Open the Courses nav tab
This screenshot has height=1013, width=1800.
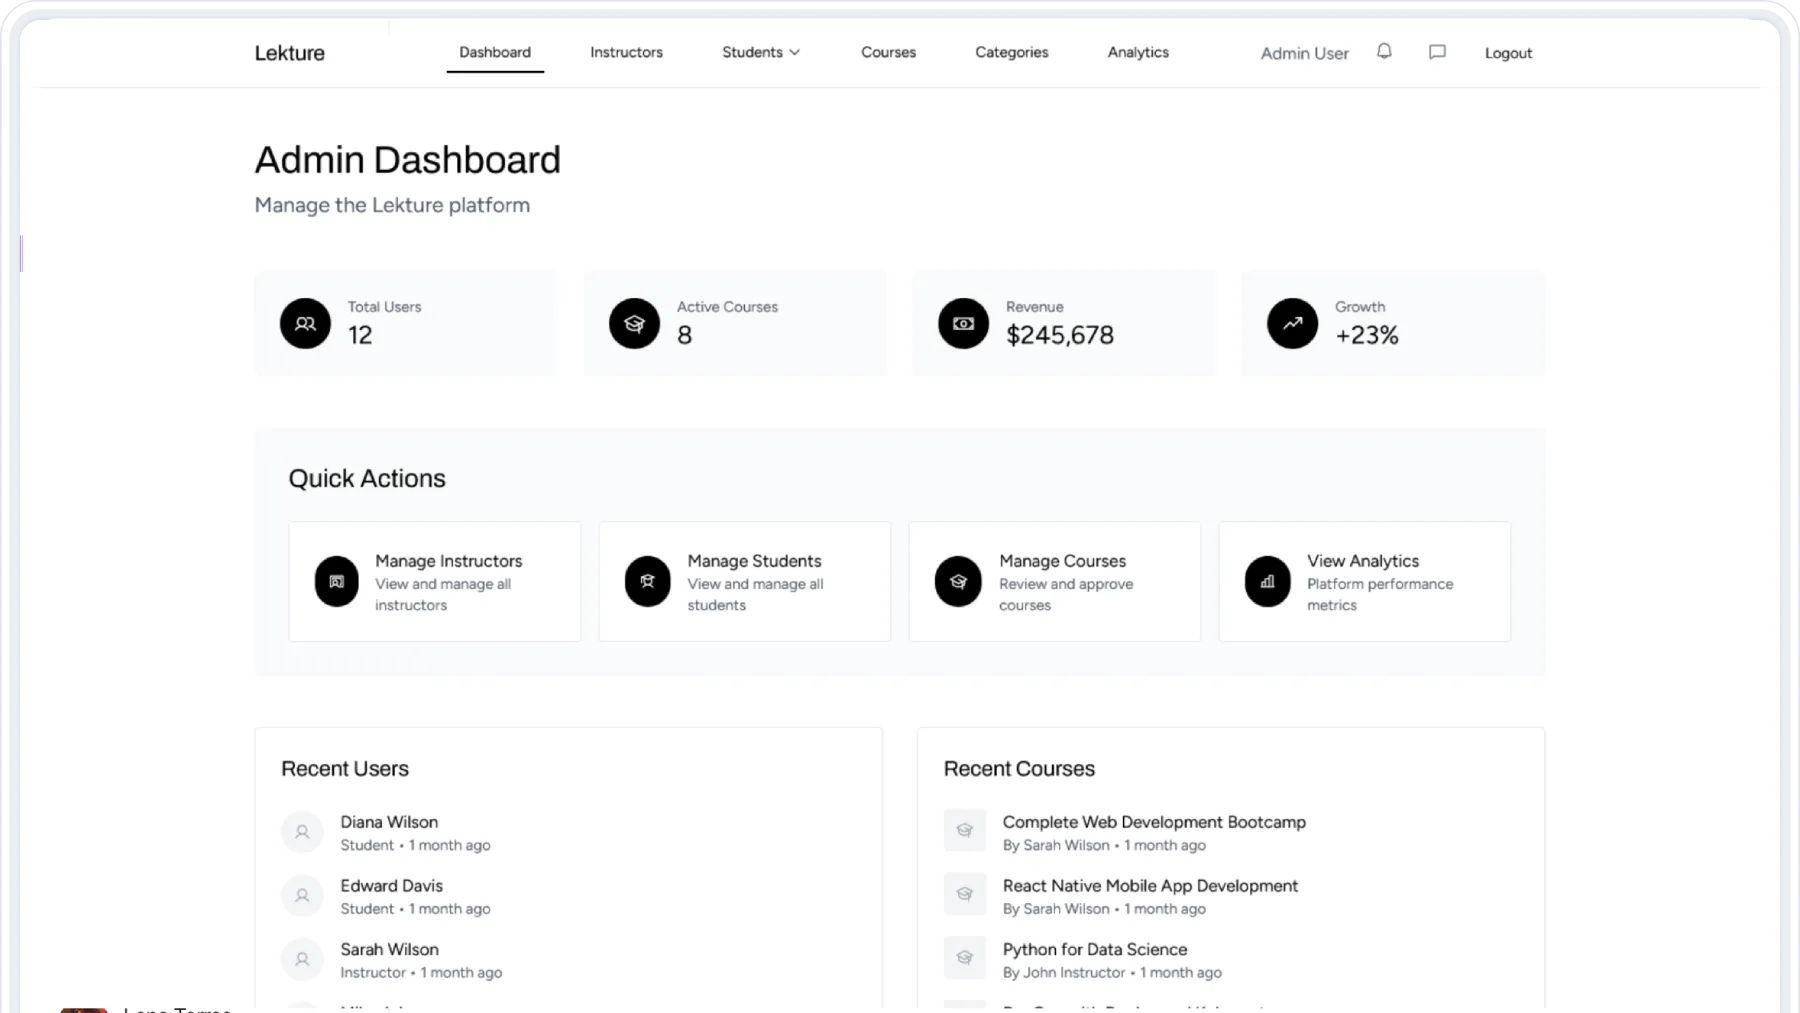888,52
